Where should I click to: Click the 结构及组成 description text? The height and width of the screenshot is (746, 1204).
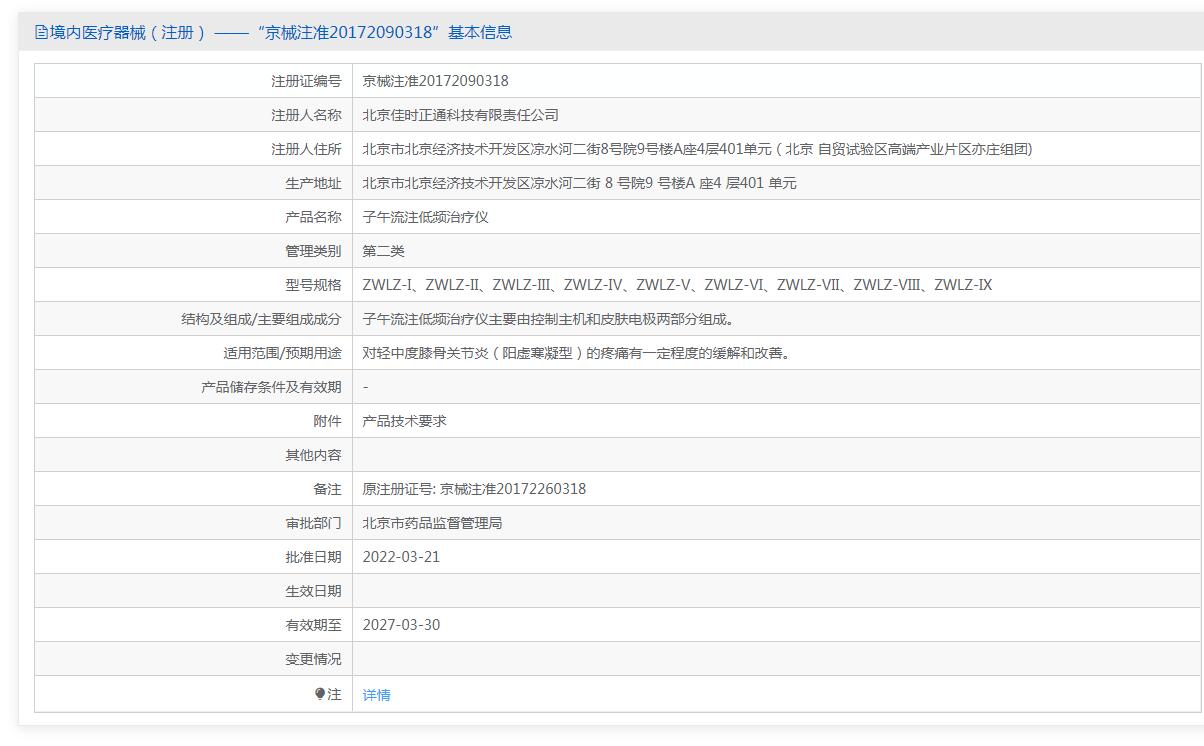pyautogui.click(x=548, y=319)
